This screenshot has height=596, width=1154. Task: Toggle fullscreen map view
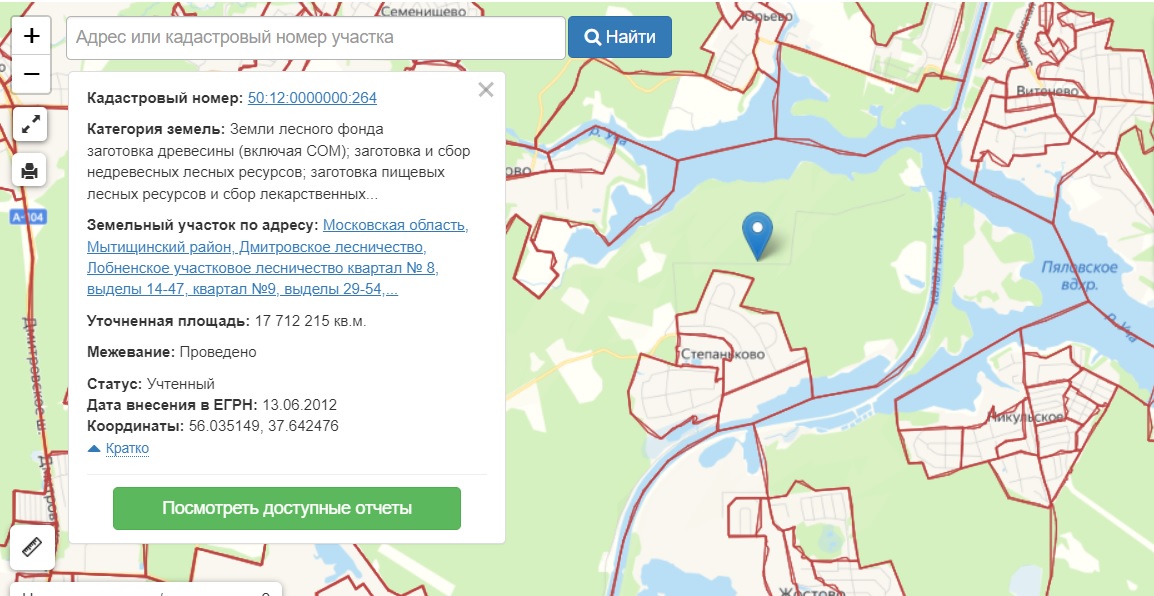tap(31, 124)
